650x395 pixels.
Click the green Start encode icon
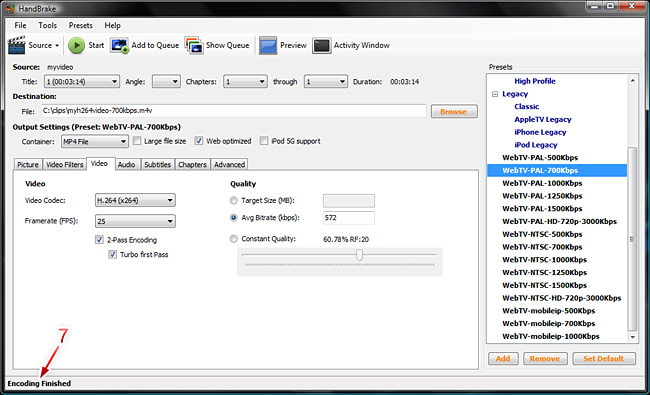point(76,46)
